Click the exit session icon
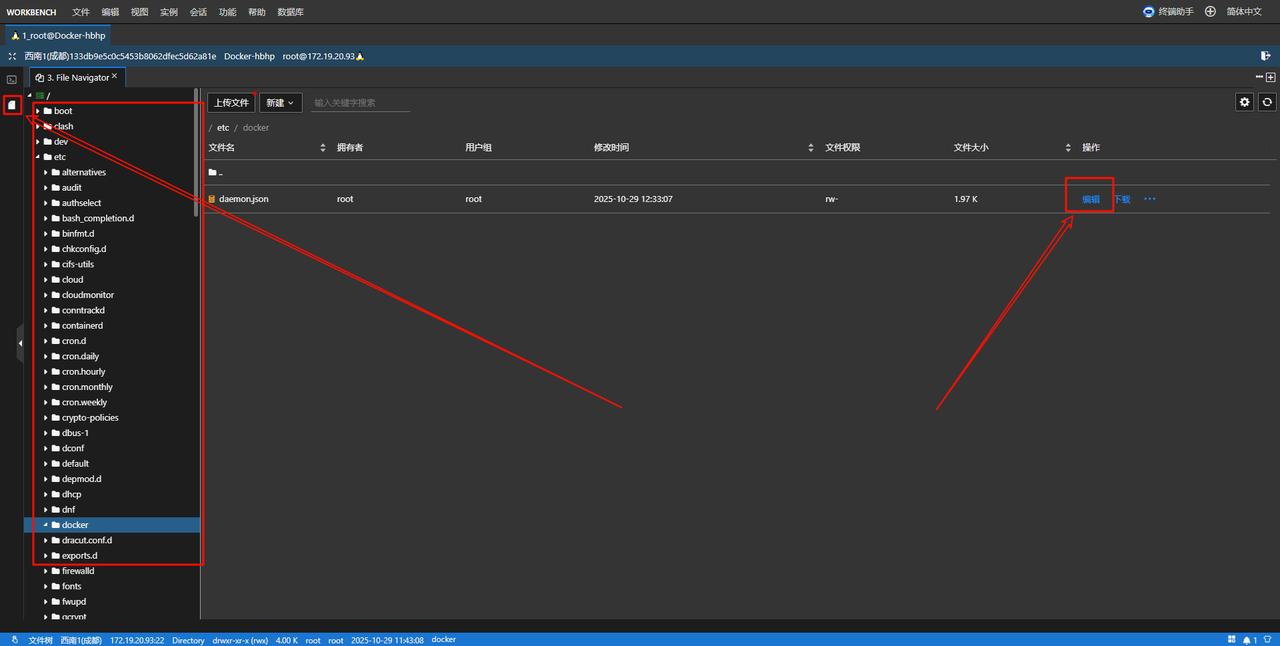1280x646 pixels. pyautogui.click(x=1266, y=56)
